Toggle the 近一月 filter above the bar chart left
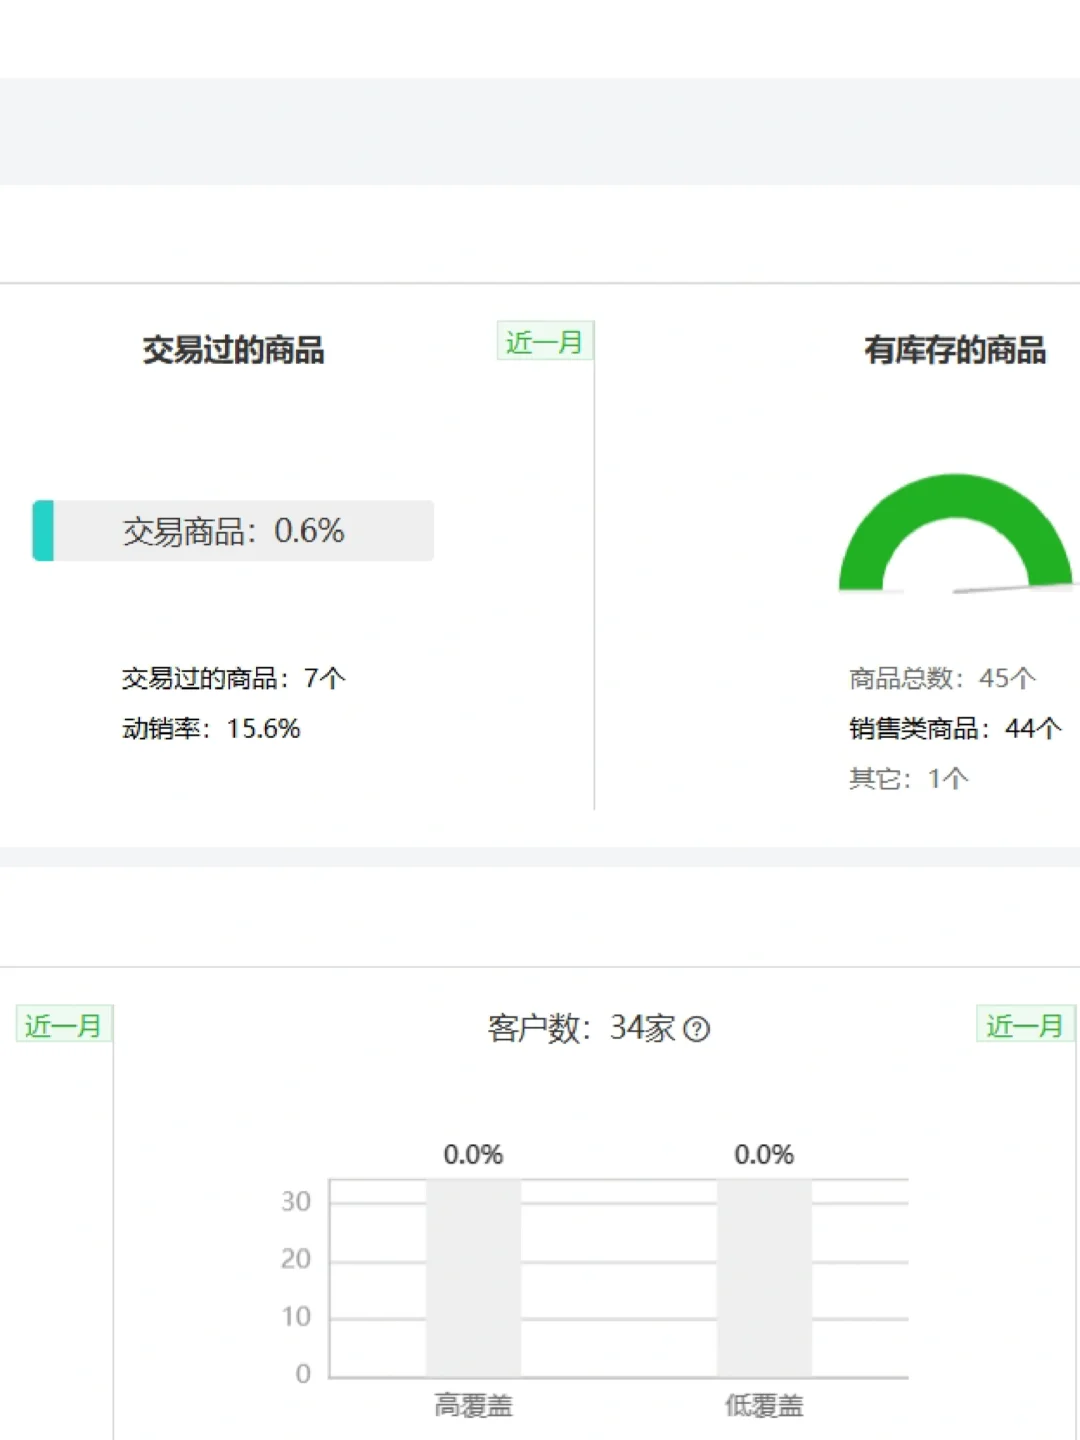 pyautogui.click(x=63, y=1025)
